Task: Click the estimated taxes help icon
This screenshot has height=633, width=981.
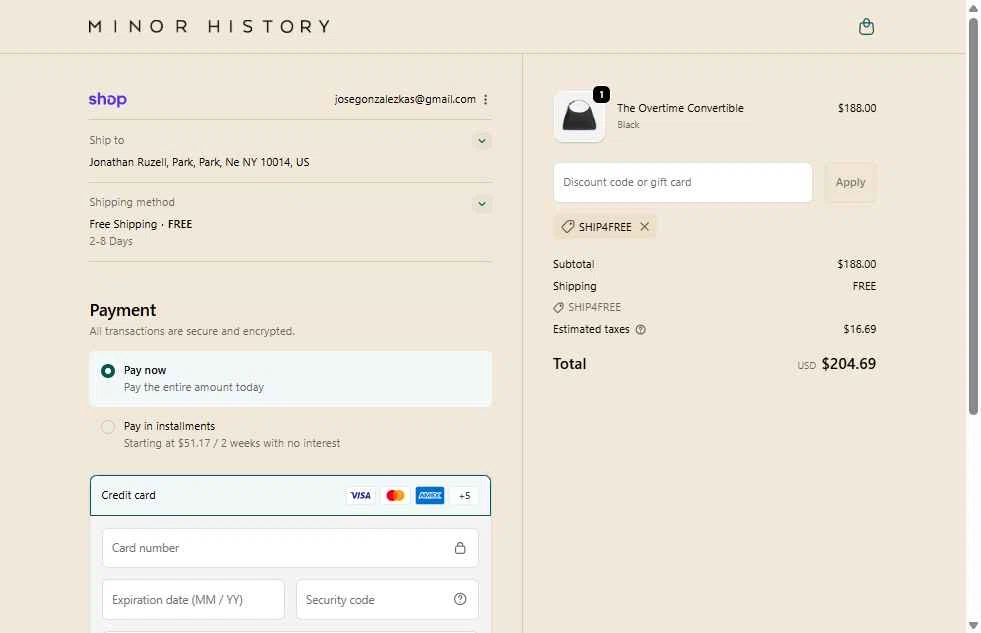Action: coord(641,330)
